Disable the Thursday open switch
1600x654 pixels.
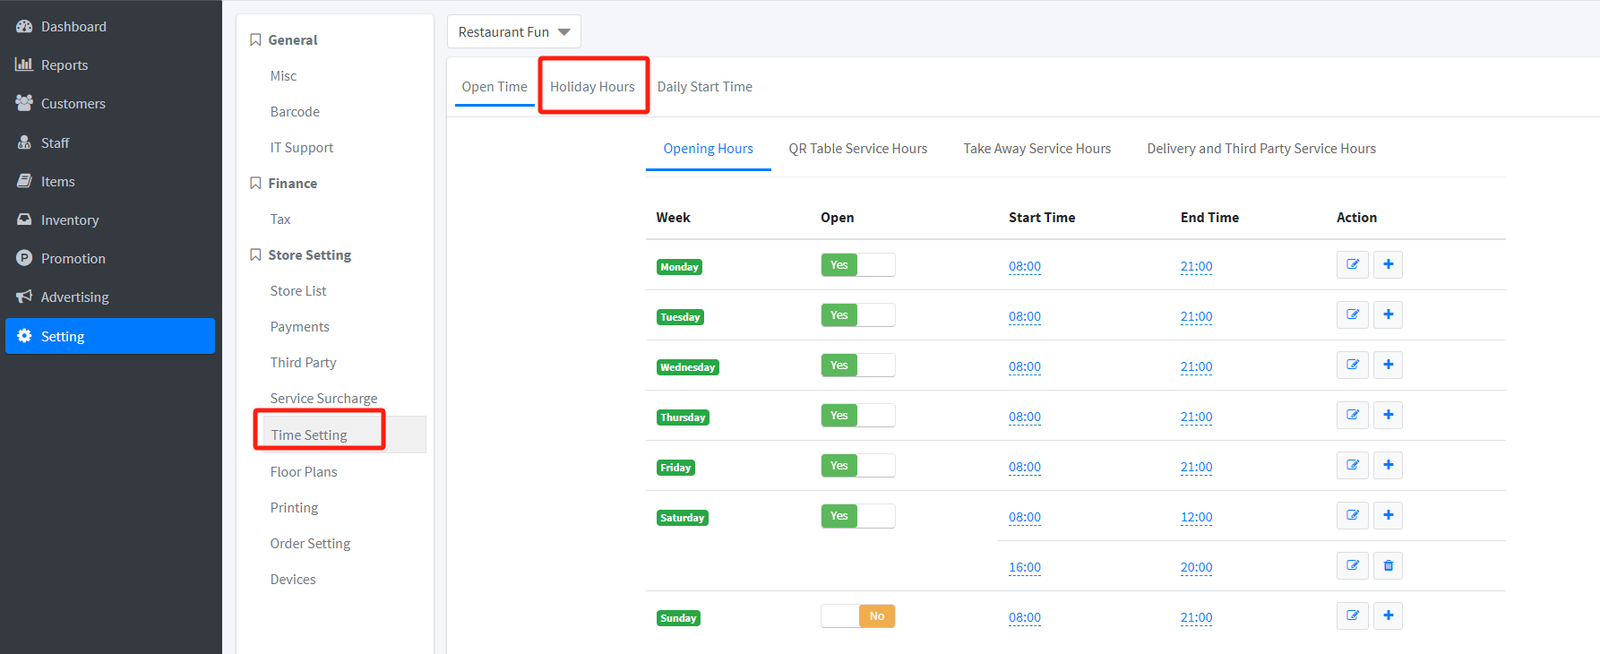point(857,415)
